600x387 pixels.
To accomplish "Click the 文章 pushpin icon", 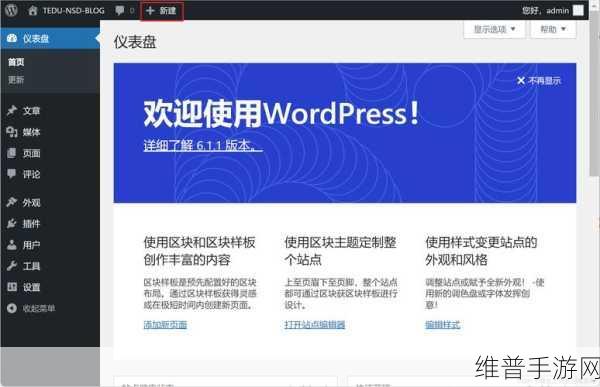I will click(12, 111).
